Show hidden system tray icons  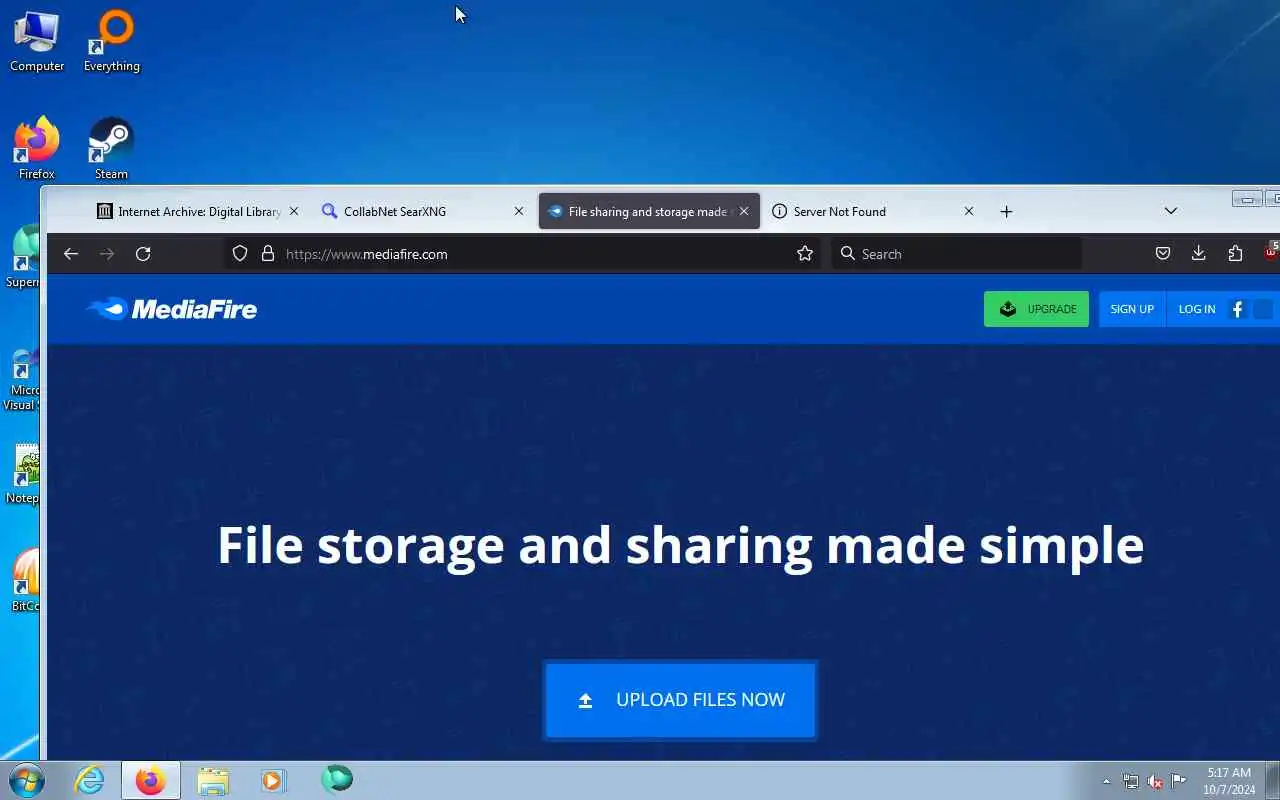(x=1106, y=781)
